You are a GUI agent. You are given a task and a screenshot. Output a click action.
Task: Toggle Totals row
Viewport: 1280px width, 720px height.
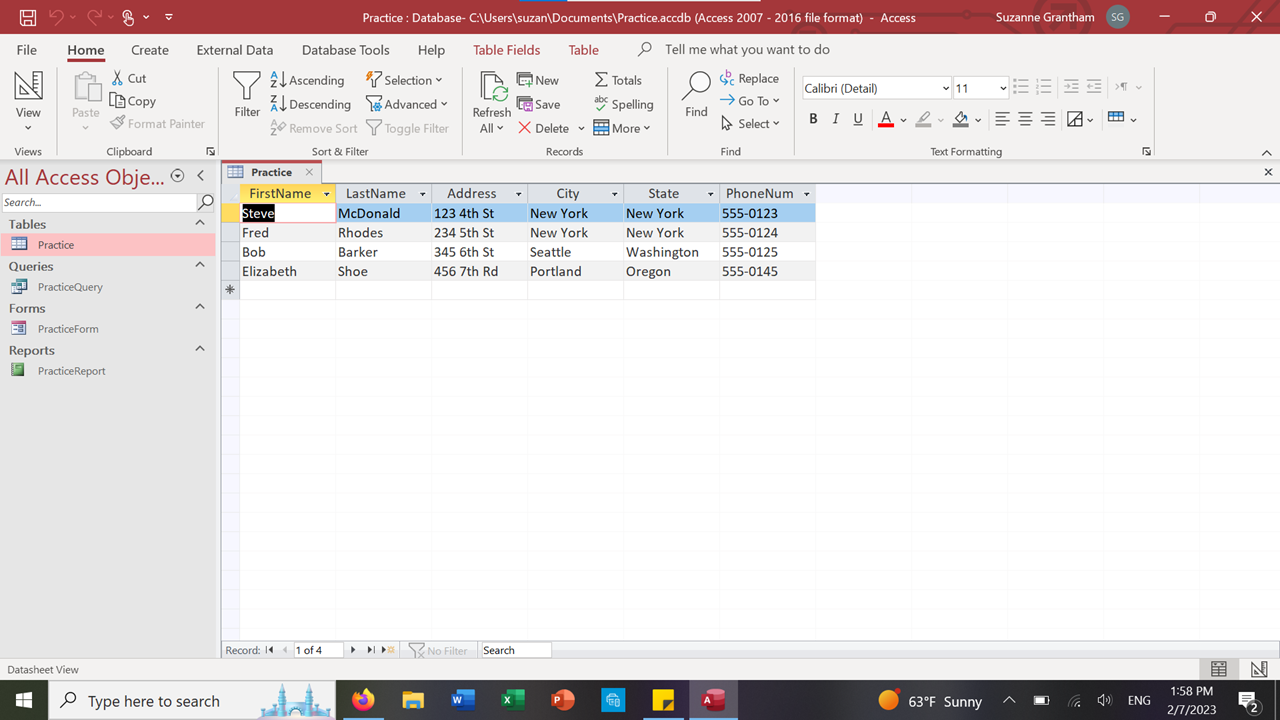point(618,80)
